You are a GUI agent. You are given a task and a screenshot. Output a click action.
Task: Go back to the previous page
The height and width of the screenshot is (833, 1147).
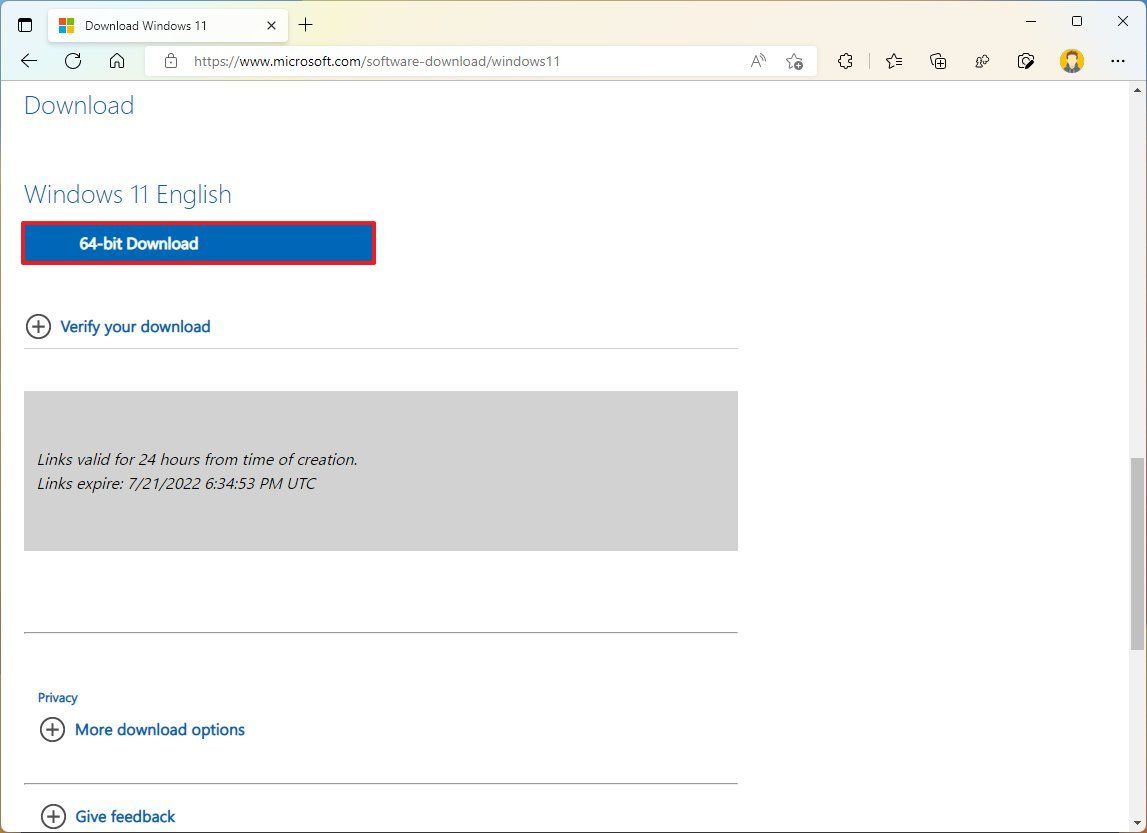(x=29, y=61)
